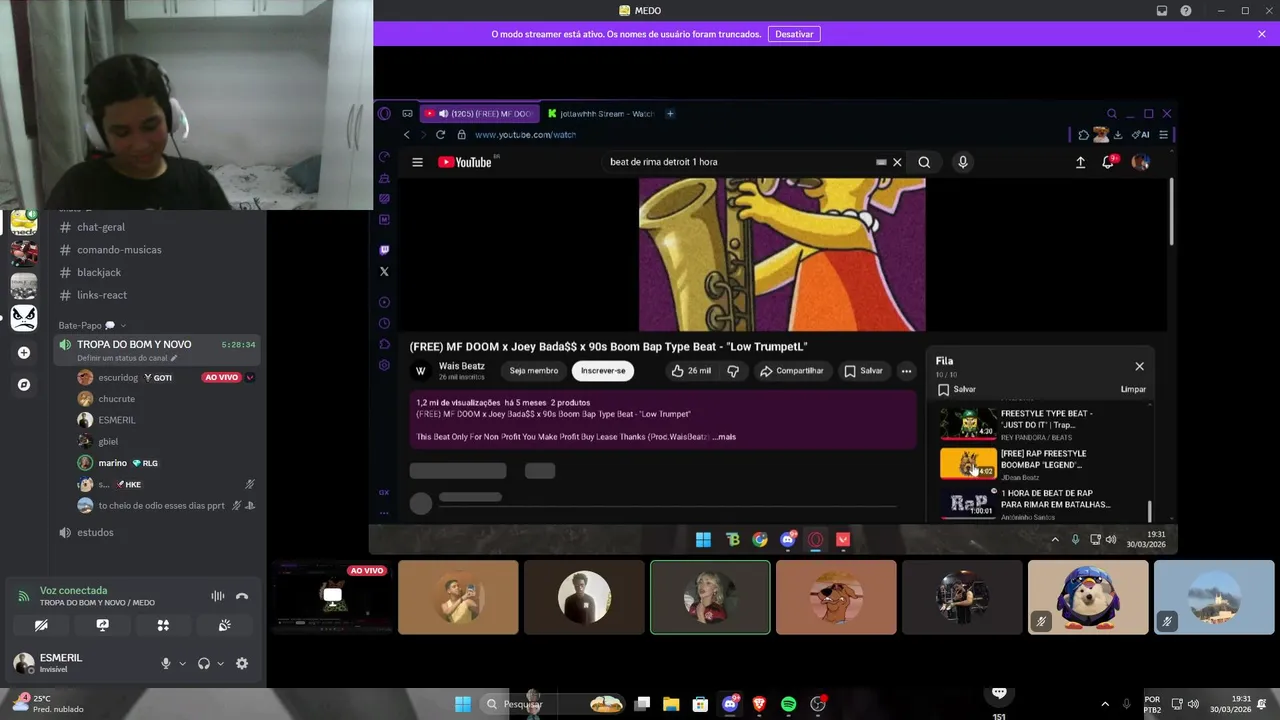Screen dimensions: 1280x720
Task: Open the soundboard in Discord voice panel
Action: [225, 625]
